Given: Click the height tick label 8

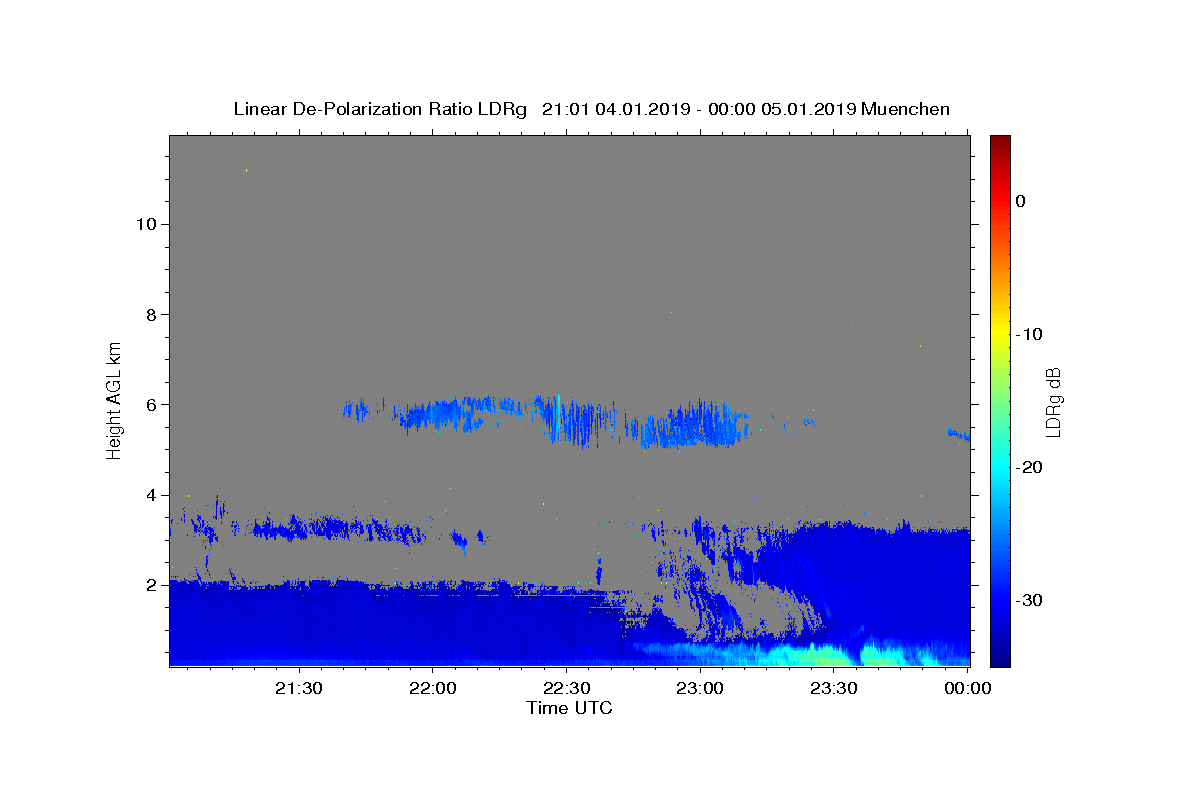Looking at the screenshot, I should pos(152,314).
